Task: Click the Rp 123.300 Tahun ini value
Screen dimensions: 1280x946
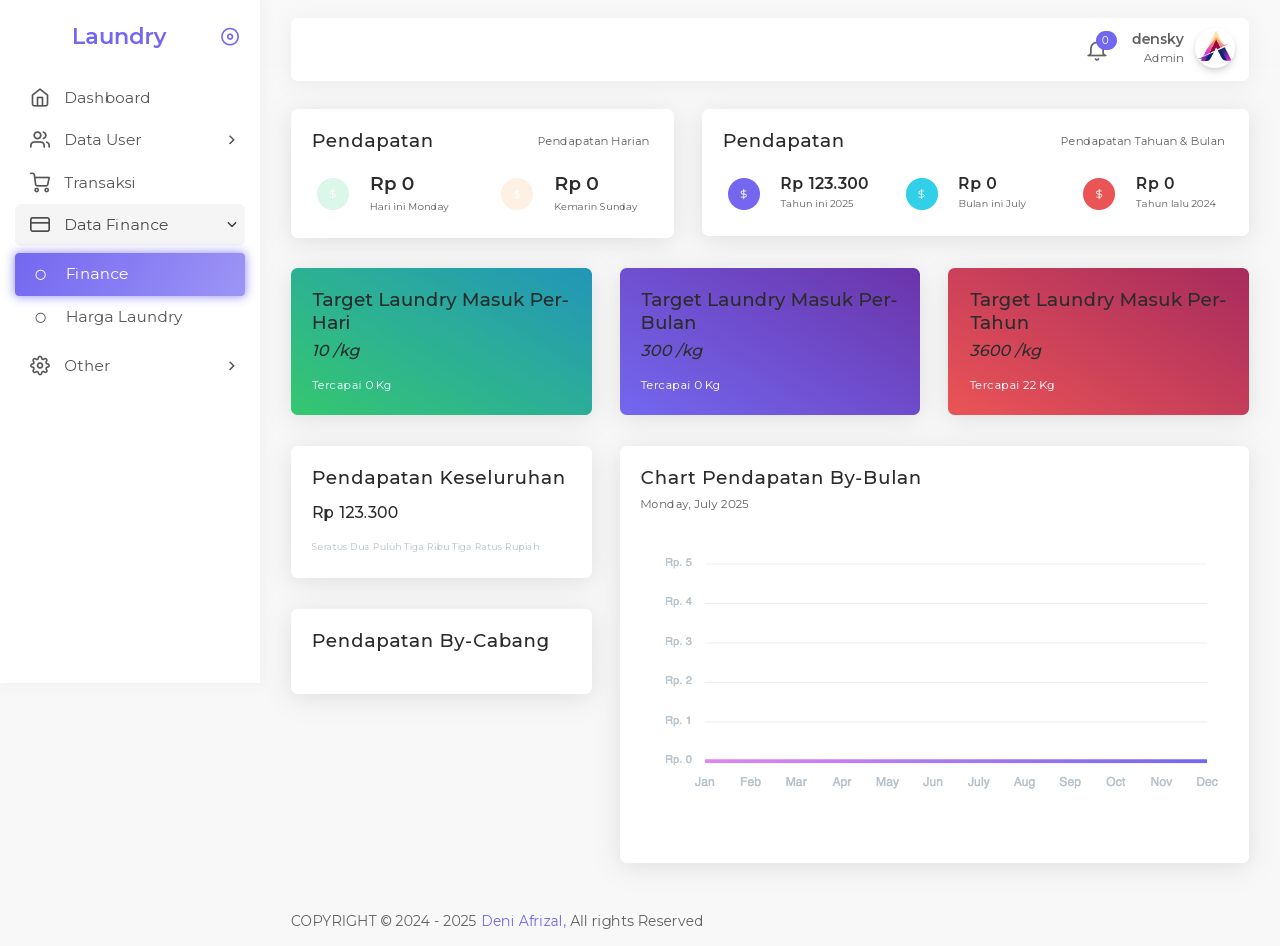Action: click(824, 184)
